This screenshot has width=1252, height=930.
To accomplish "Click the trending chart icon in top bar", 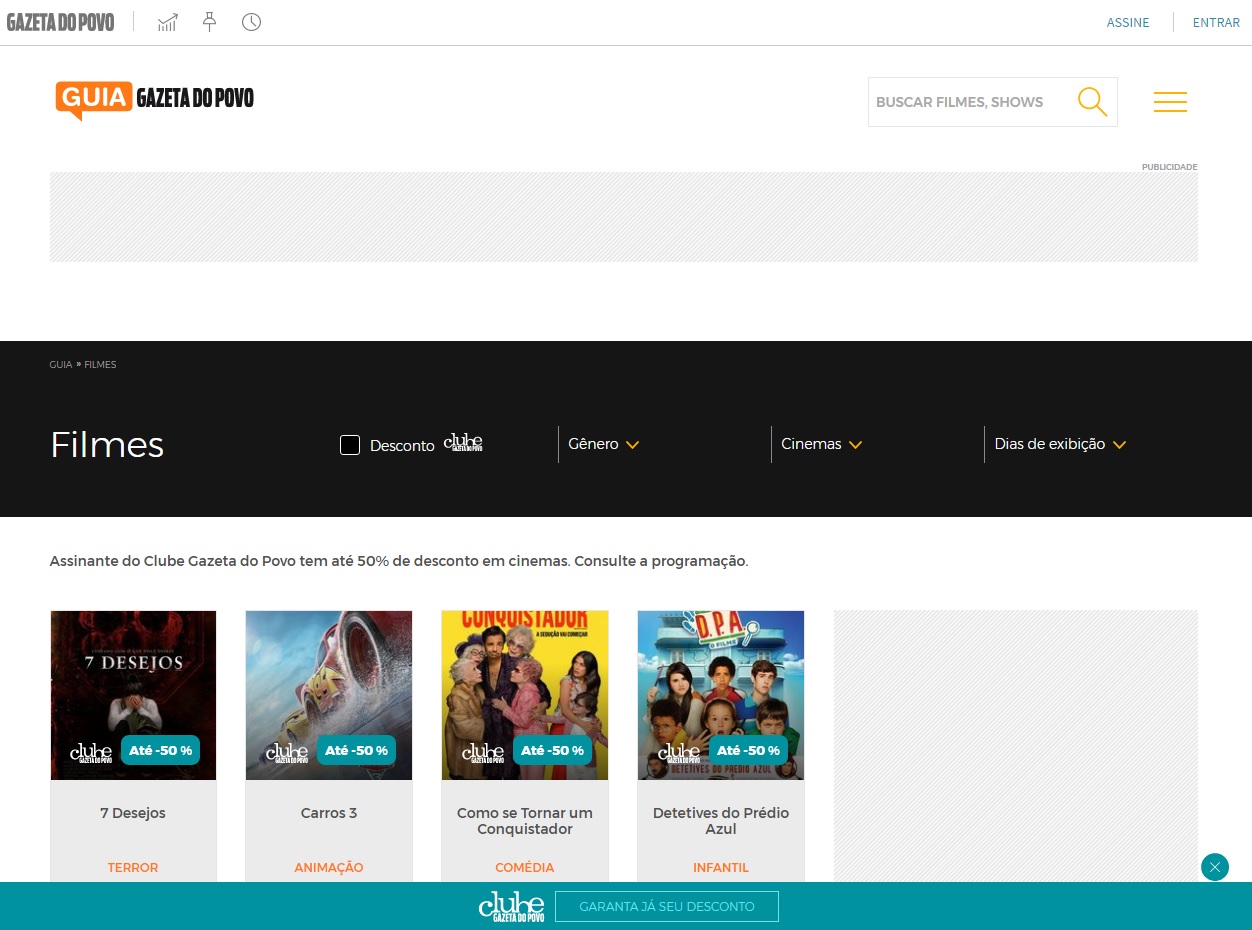I will (168, 22).
